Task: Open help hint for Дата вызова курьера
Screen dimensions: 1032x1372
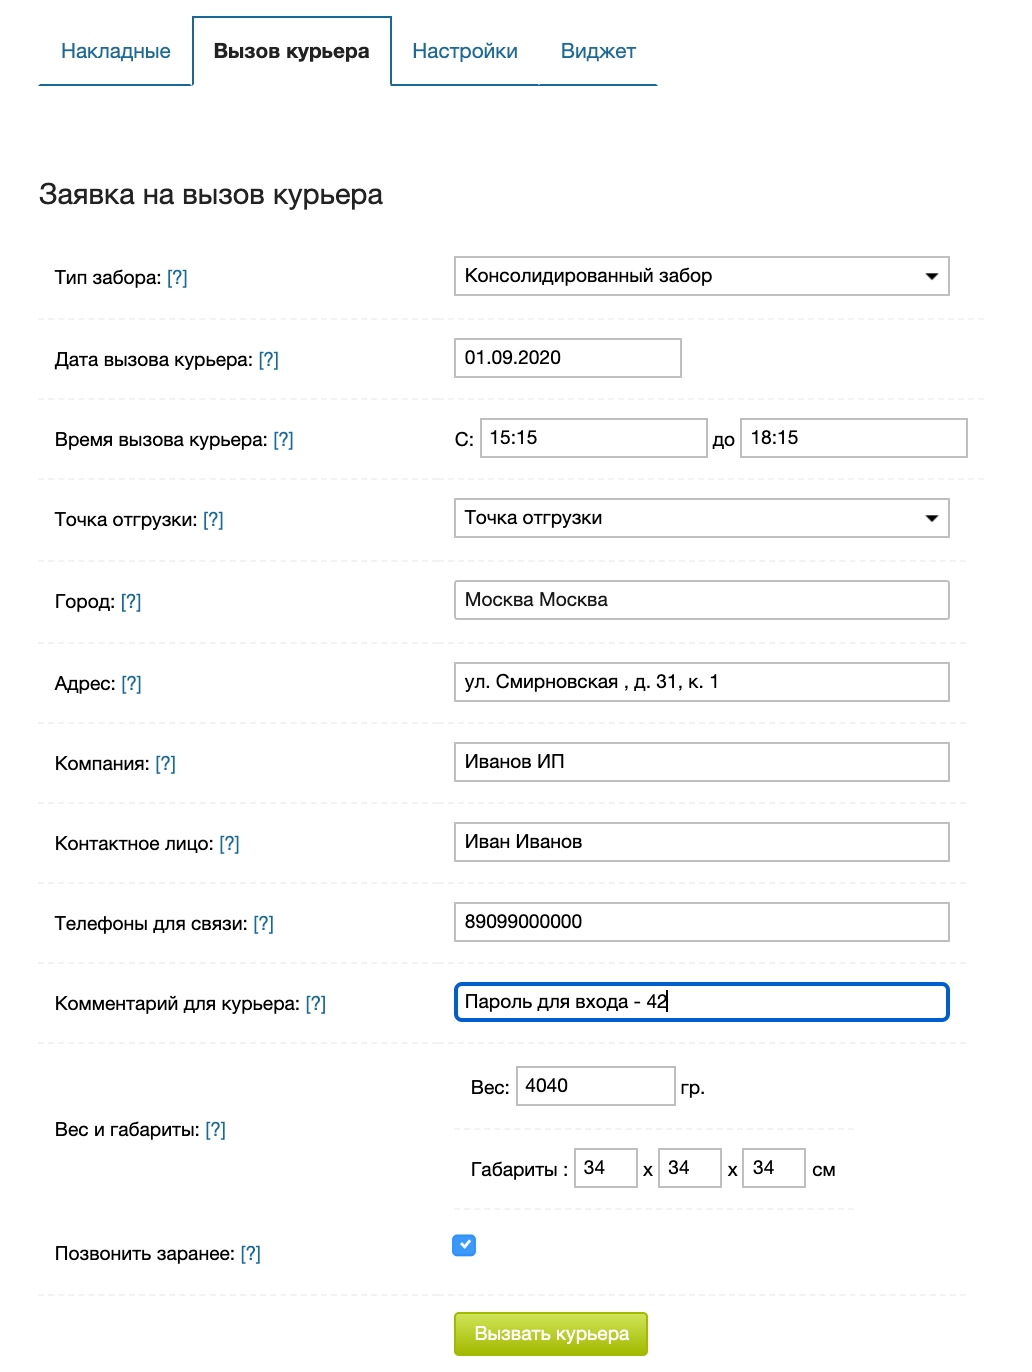Action: tap(268, 360)
